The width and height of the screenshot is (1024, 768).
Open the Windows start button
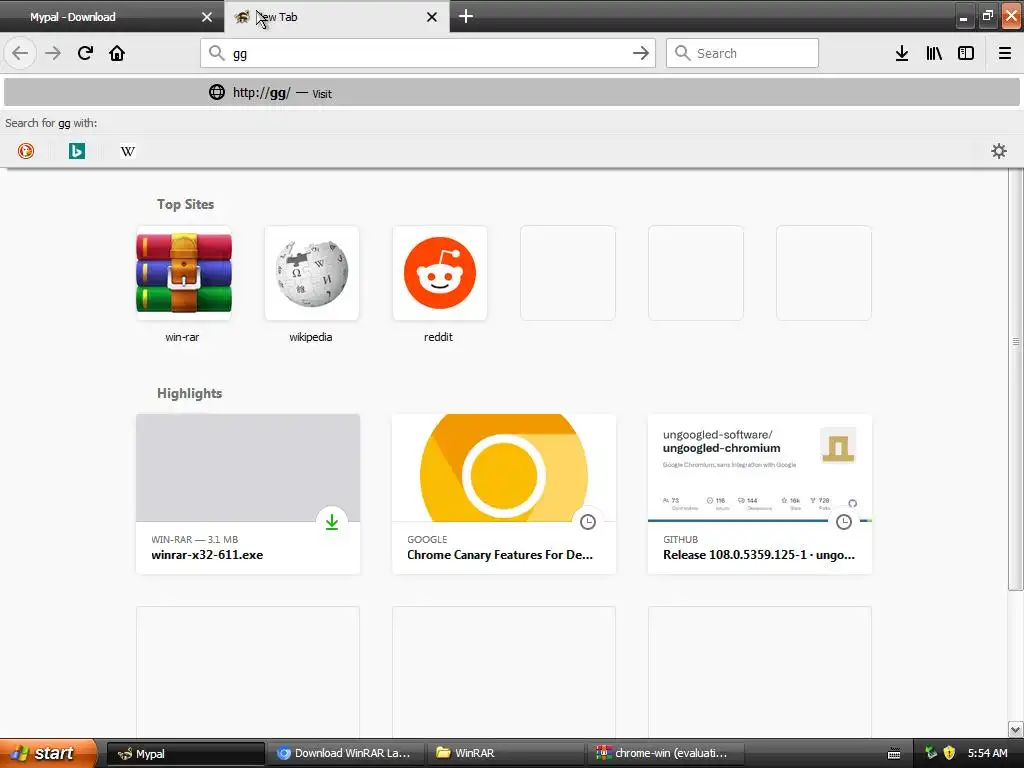tap(48, 753)
